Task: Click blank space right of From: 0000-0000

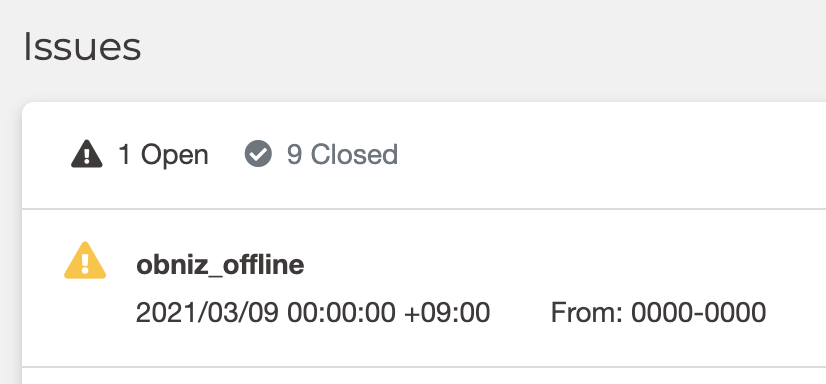Action: point(795,312)
